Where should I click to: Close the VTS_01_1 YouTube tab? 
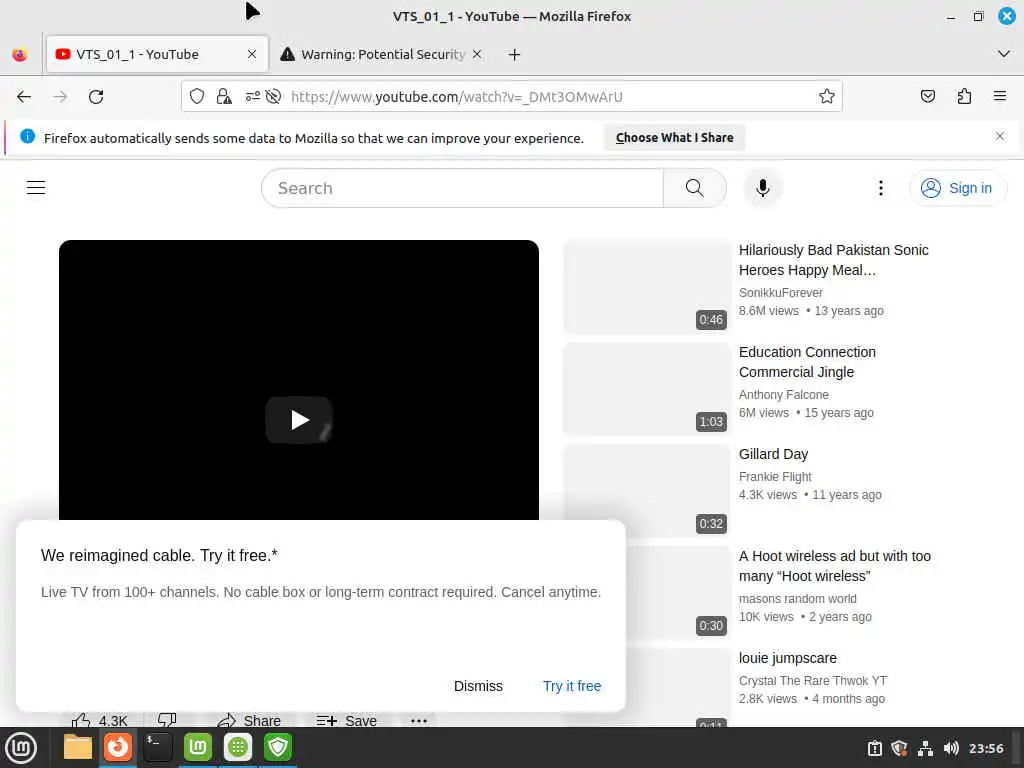(x=252, y=54)
